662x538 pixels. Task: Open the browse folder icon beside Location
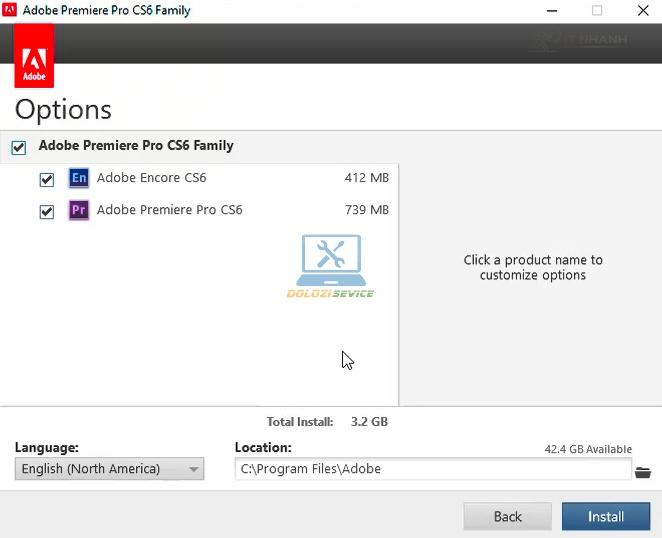642,472
